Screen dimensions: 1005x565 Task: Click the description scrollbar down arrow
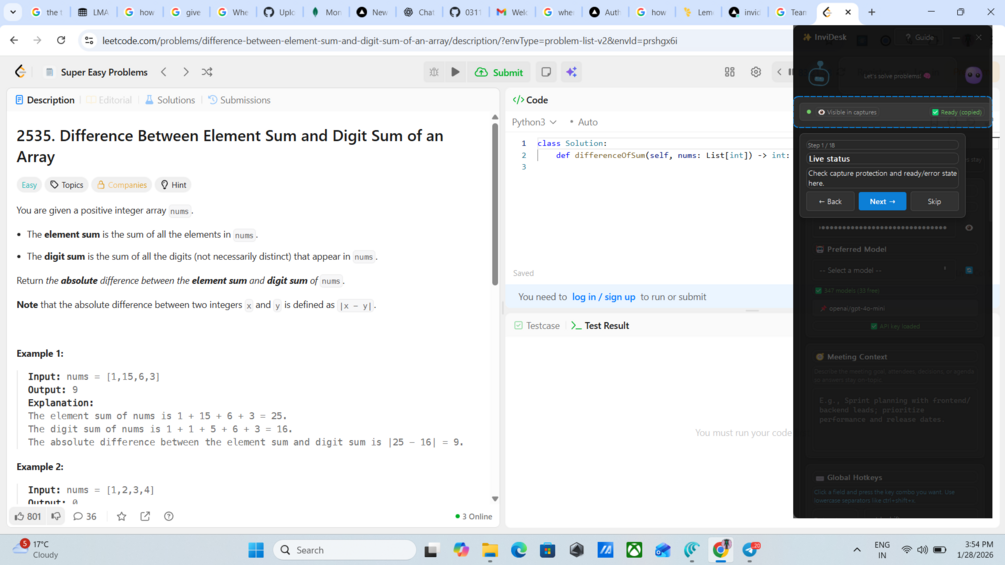click(x=495, y=498)
